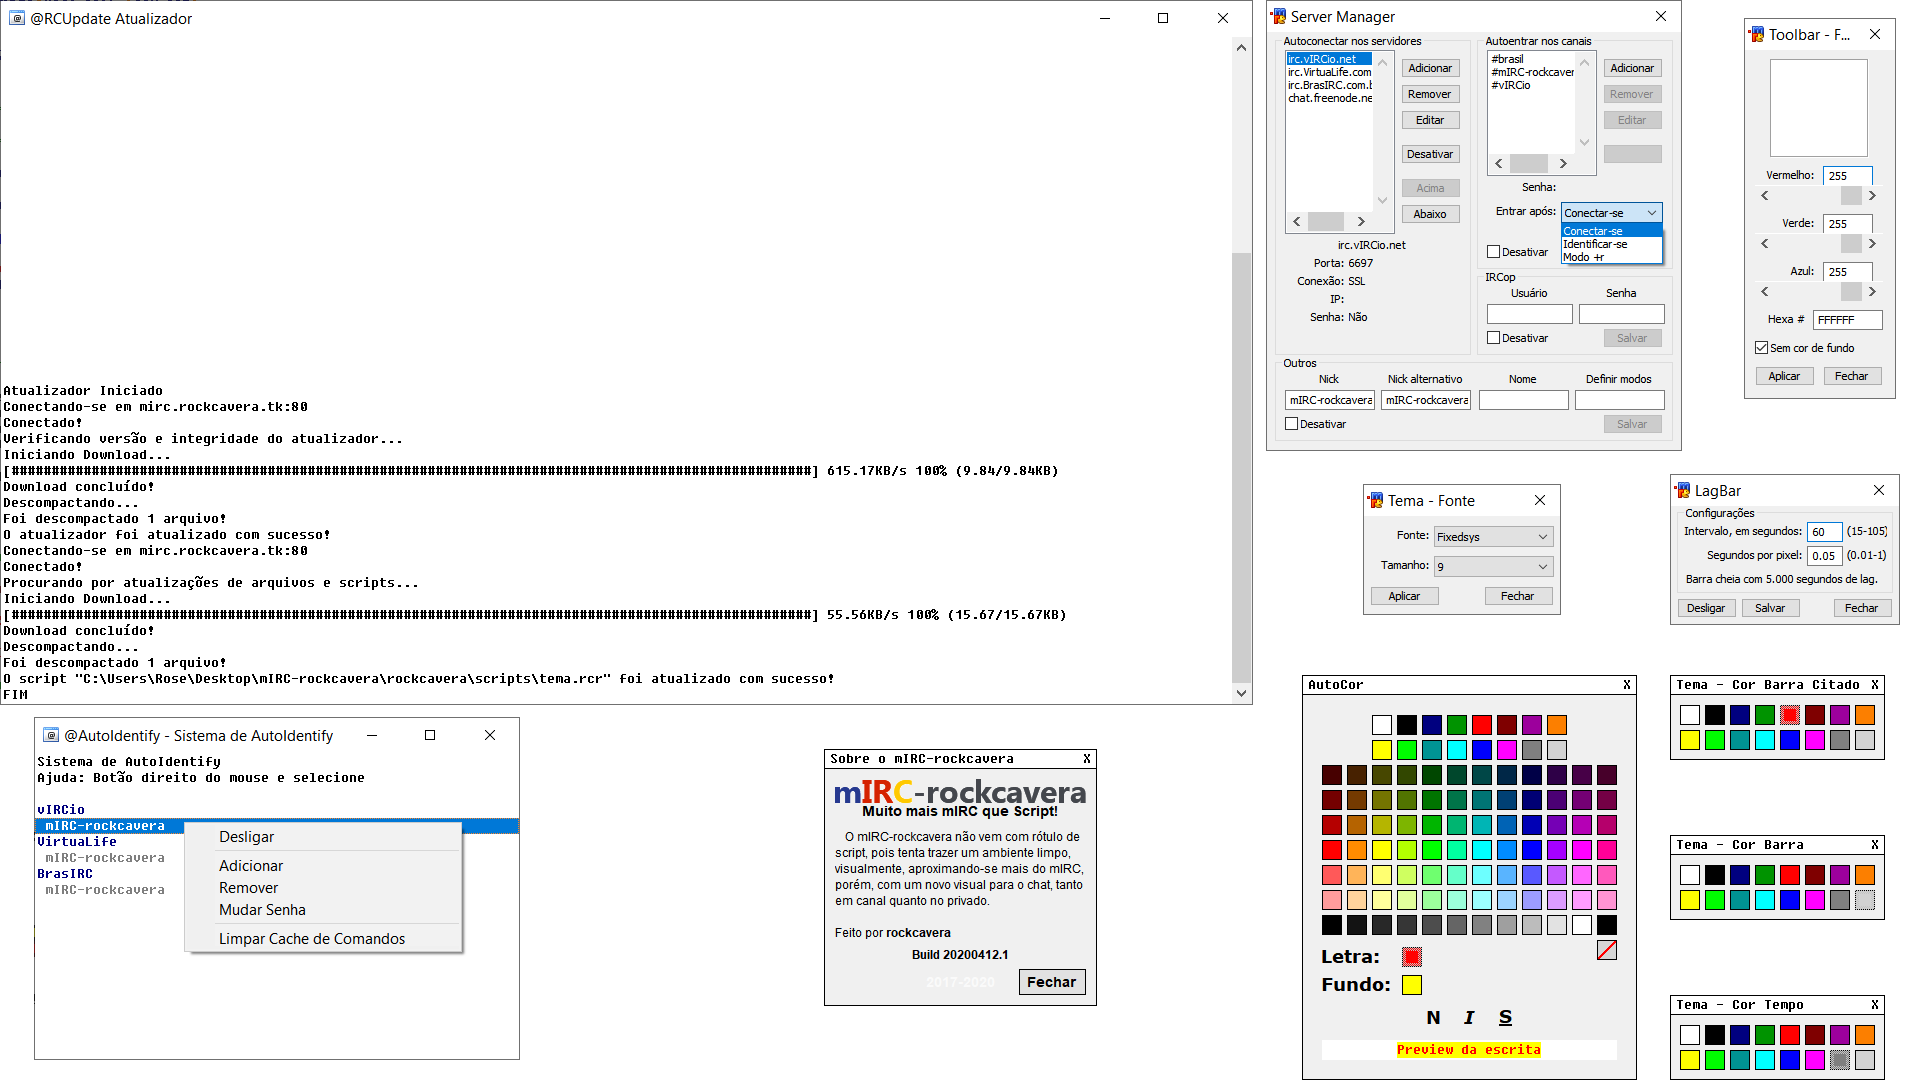This screenshot has height=1080, width=1920.
Task: Pick the orange swatch in Tema - Cor Barra
Action: click(x=1865, y=875)
